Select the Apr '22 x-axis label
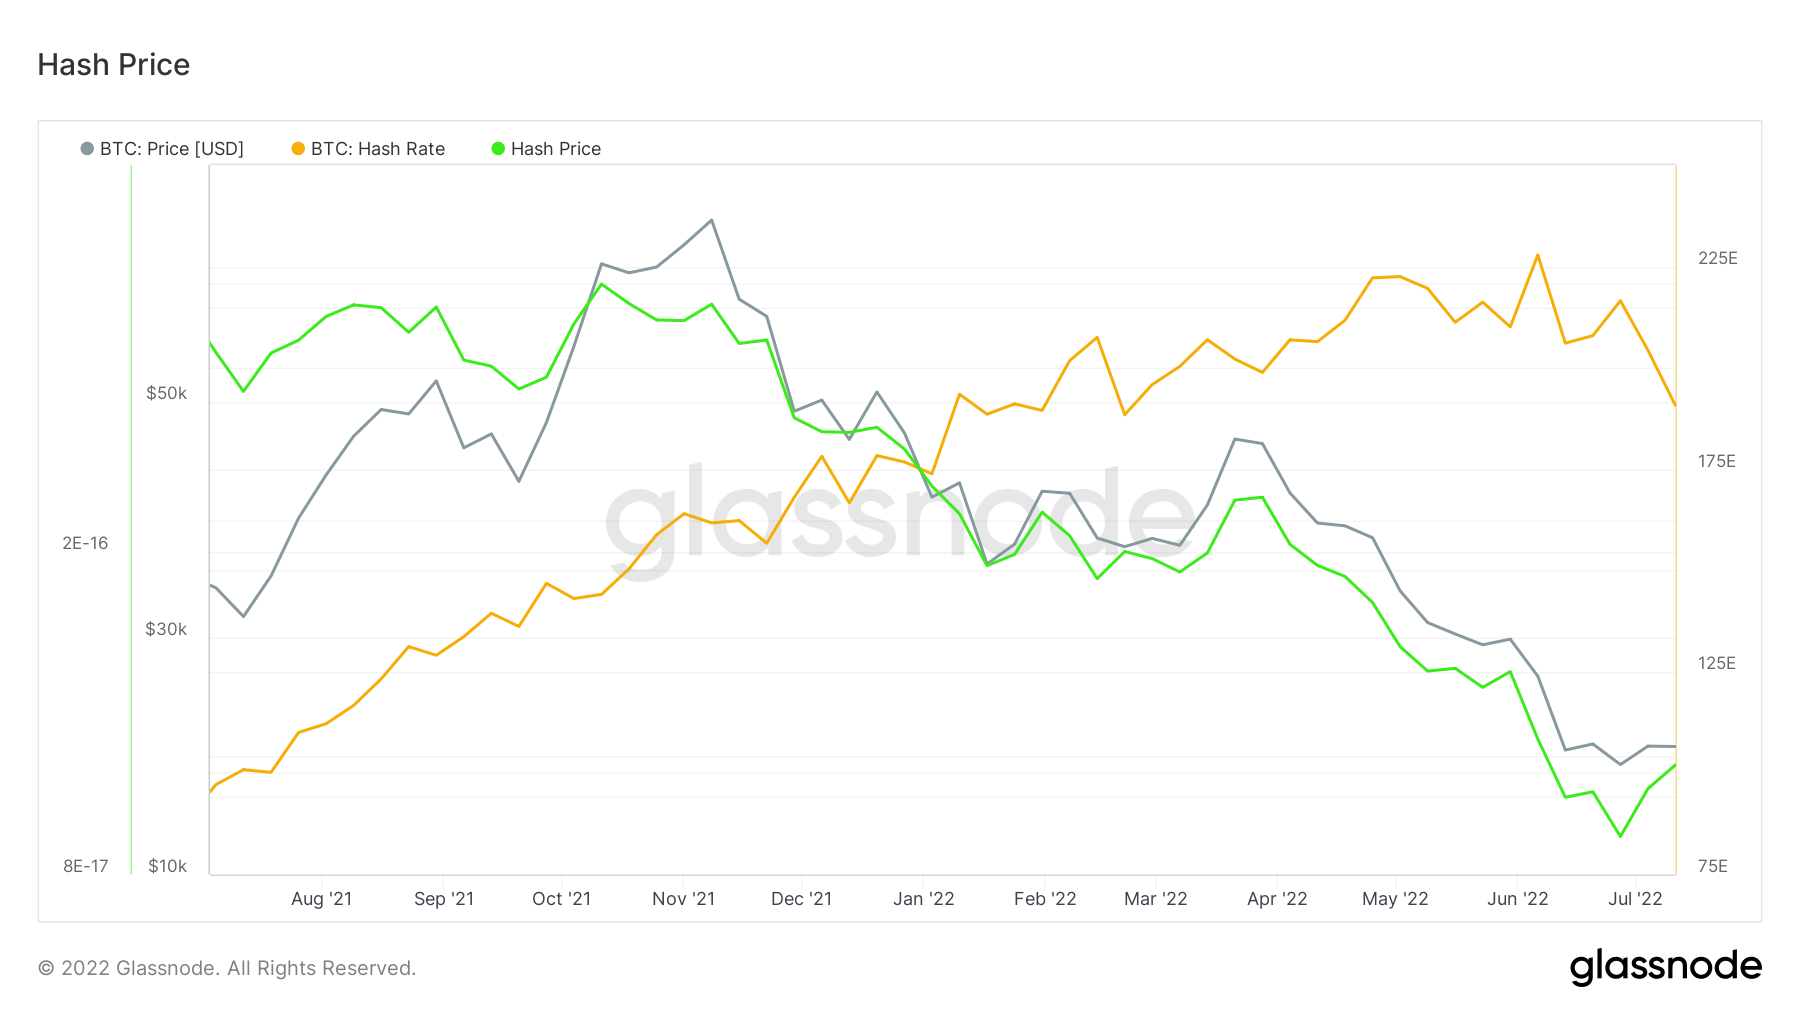1800x1013 pixels. (x=1277, y=899)
